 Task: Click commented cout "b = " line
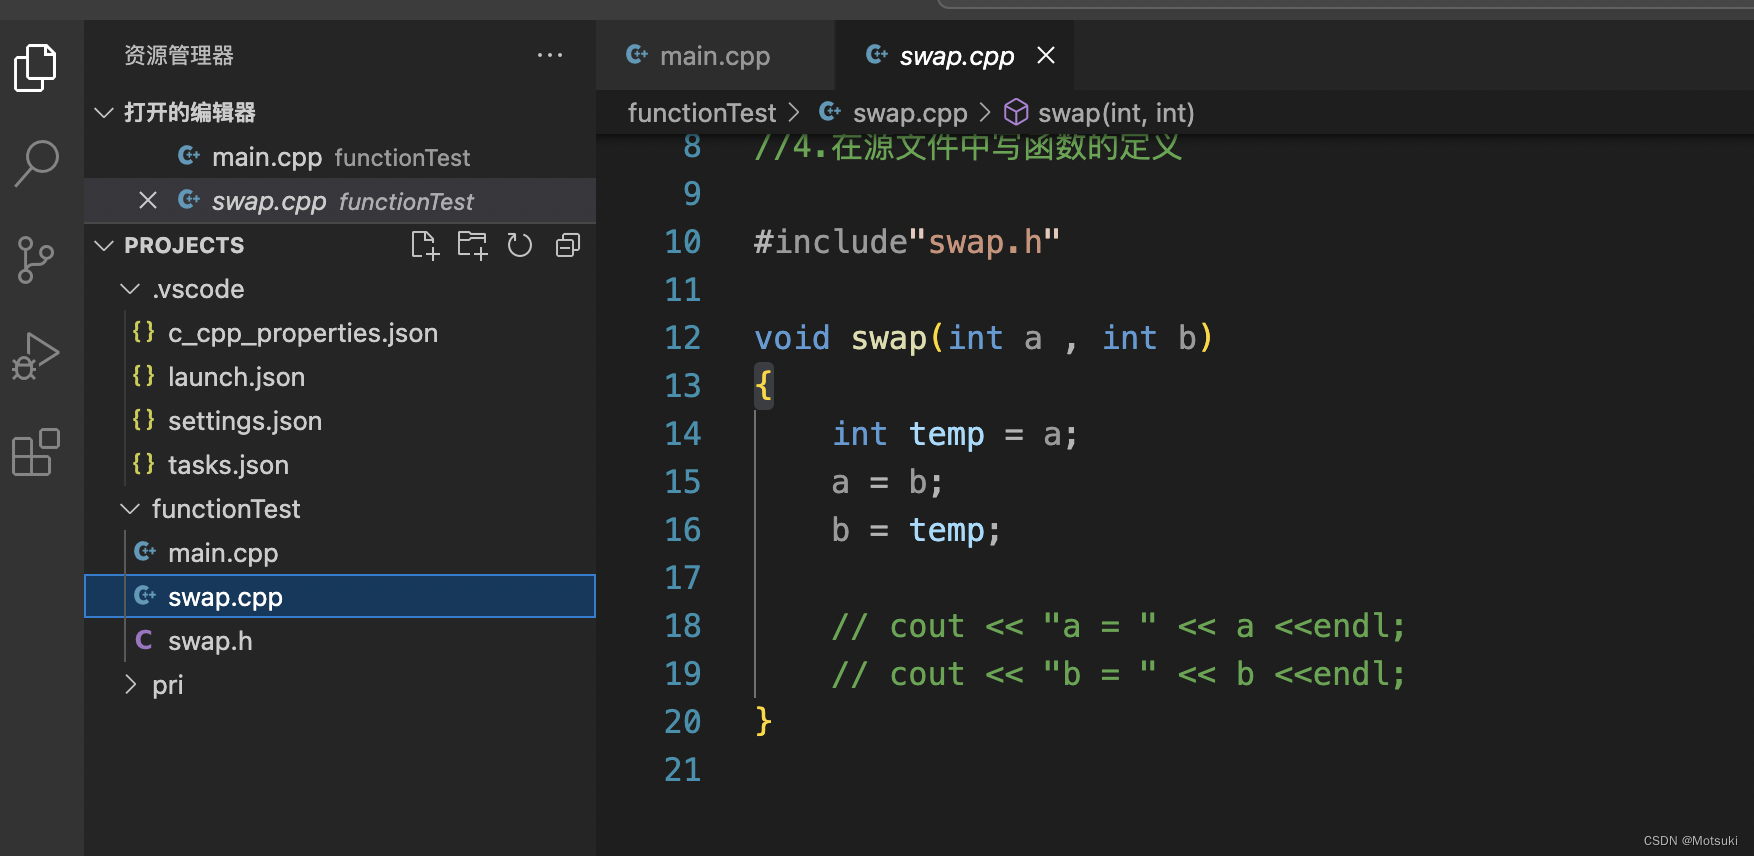coord(1119,675)
